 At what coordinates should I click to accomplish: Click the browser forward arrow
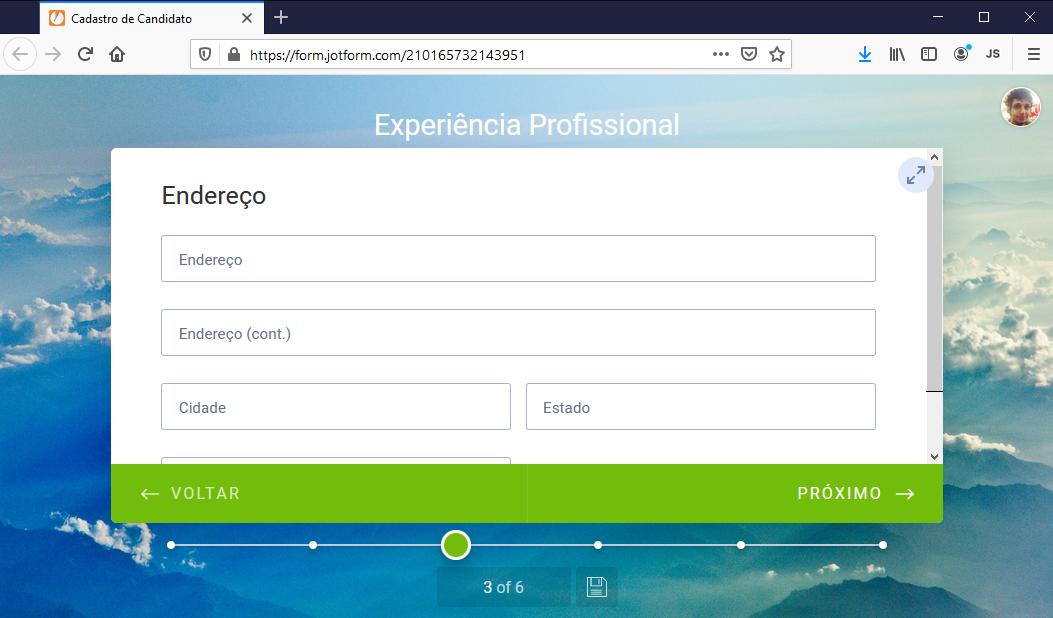(x=53, y=54)
